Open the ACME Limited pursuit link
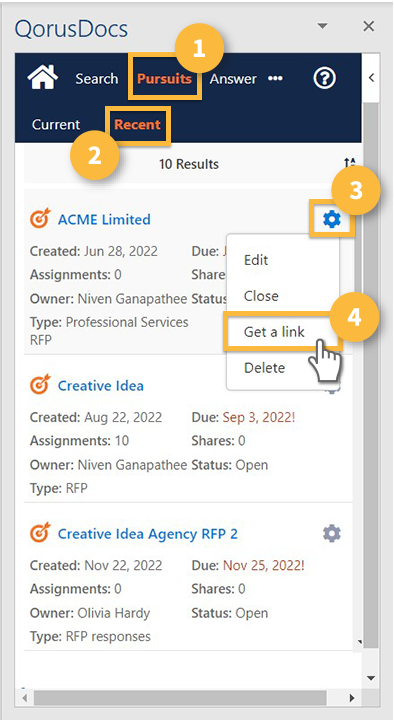Image resolution: width=394 pixels, height=720 pixels. click(104, 219)
